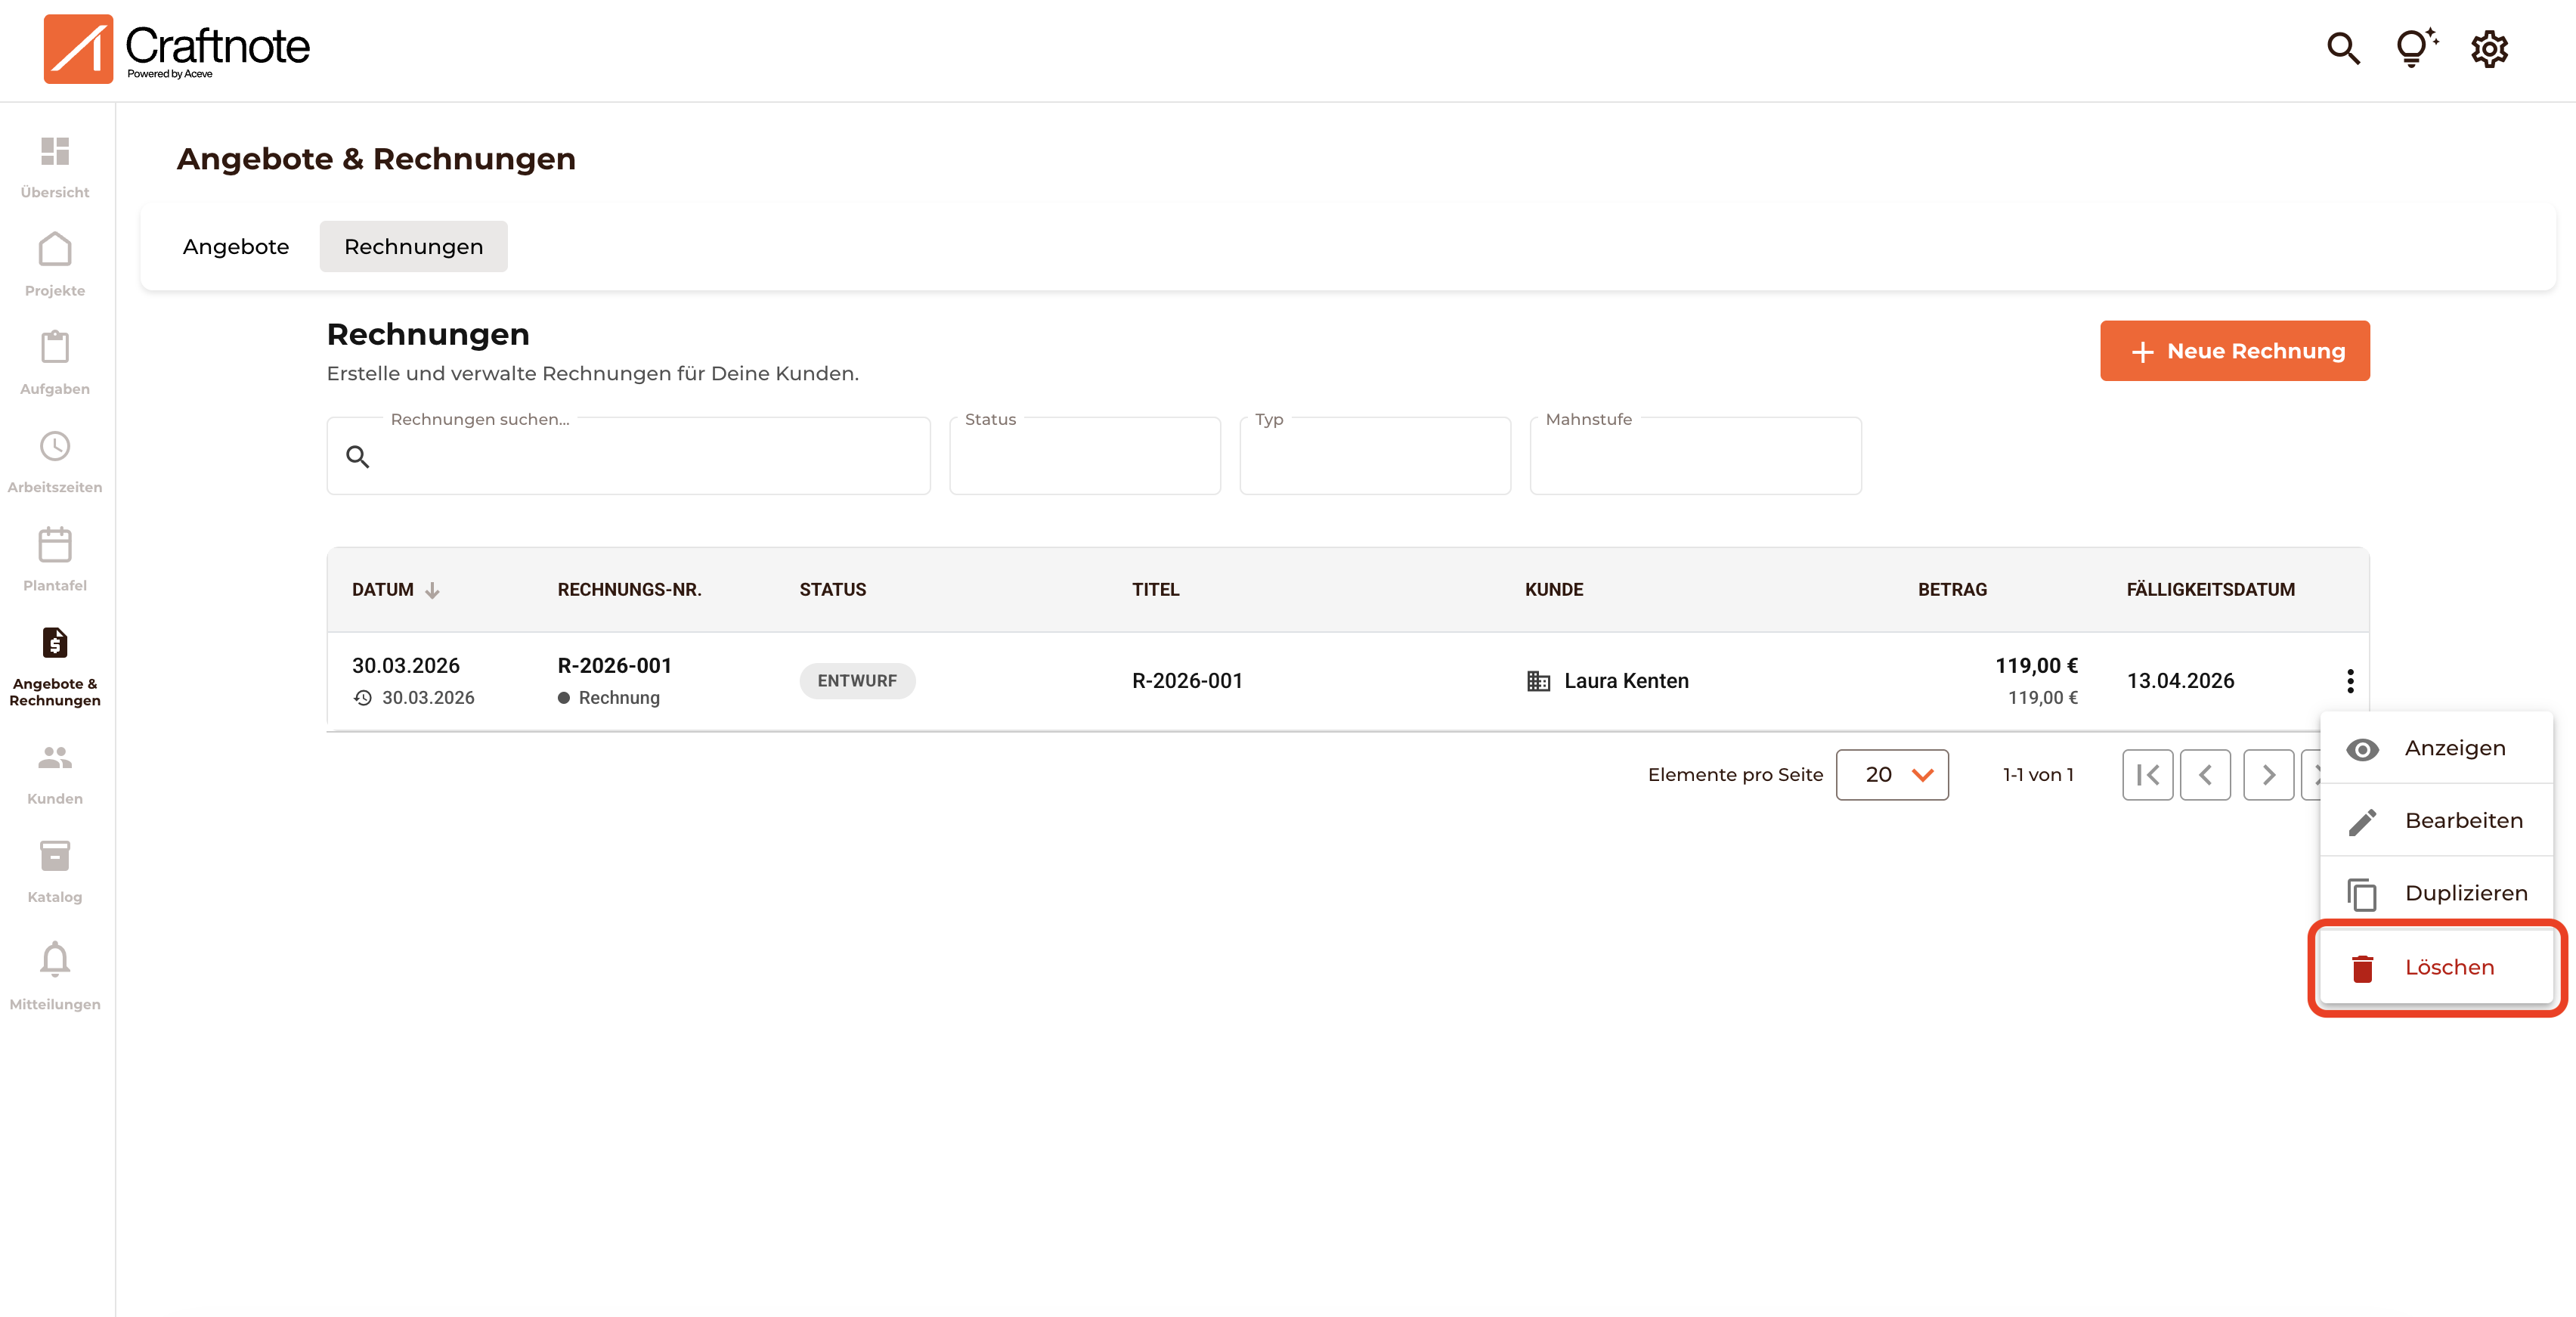Open Mitteilungen bell icon
The image size is (2576, 1317).
[55, 959]
